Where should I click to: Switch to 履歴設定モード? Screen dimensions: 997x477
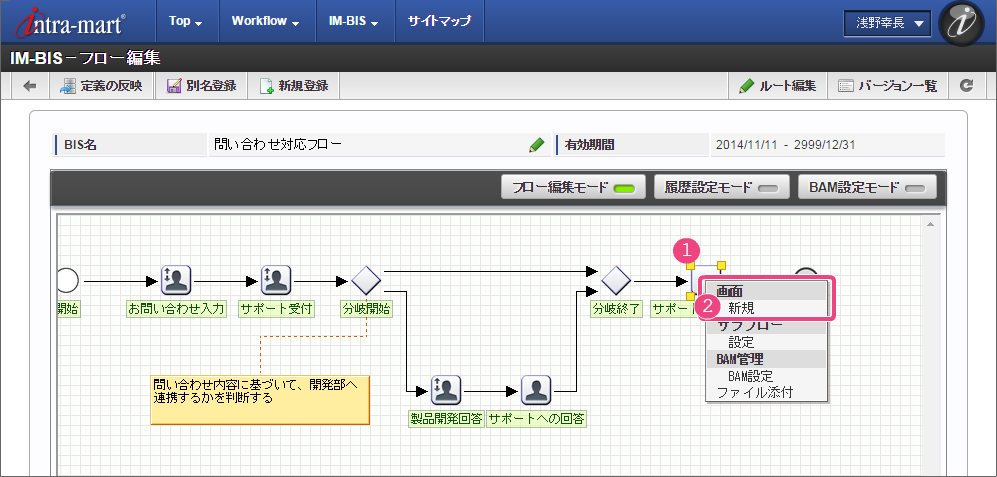722,187
